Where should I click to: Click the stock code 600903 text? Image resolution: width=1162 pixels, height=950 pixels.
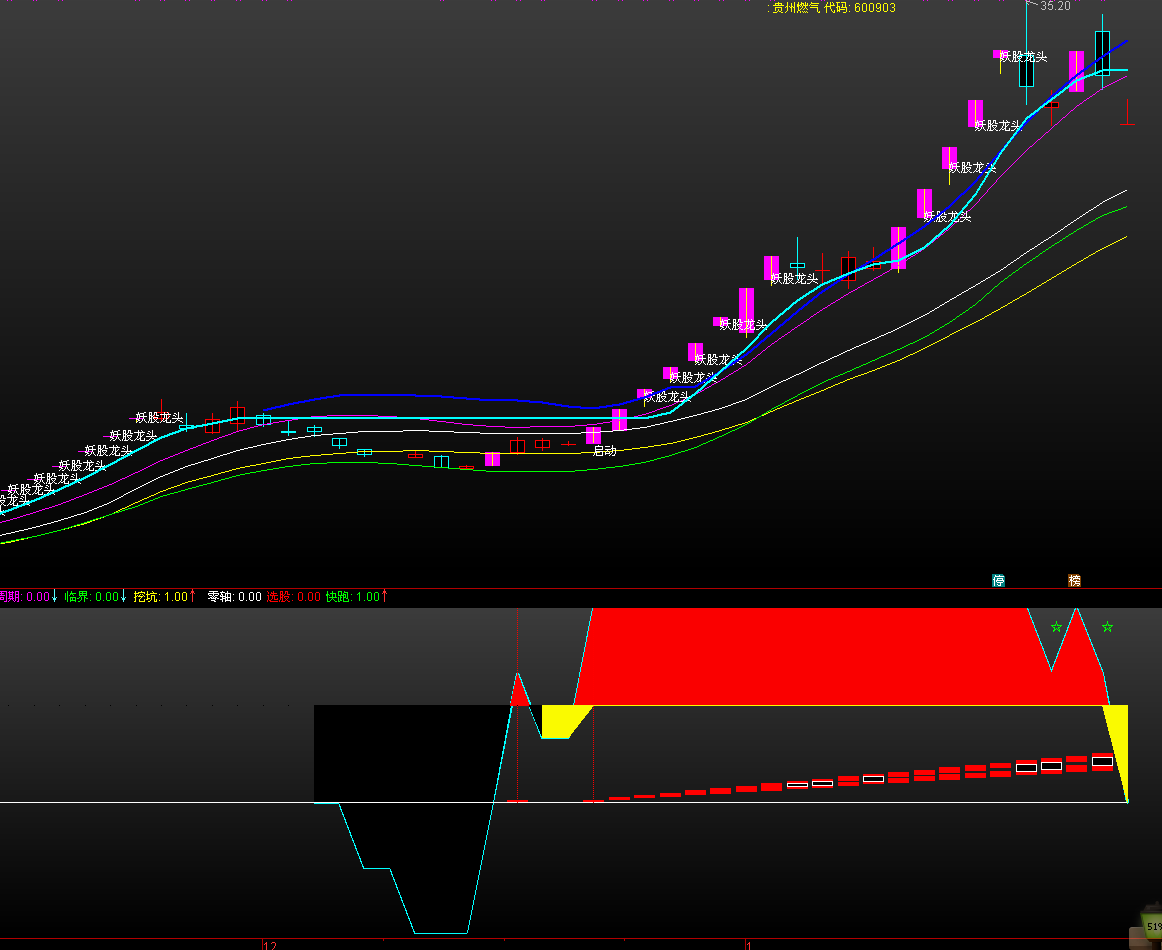[x=874, y=8]
